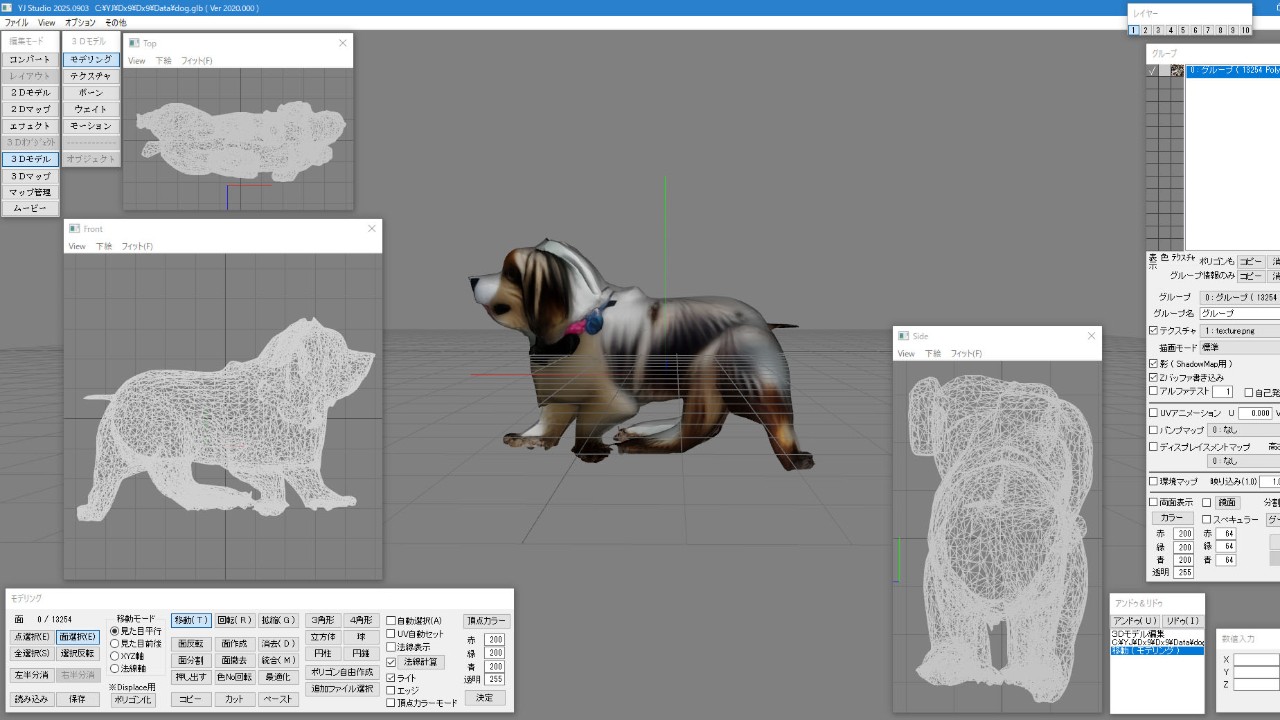Select the 3角形 triangle primitive tool
Viewport: 1280px width, 720px height.
tap(322, 620)
